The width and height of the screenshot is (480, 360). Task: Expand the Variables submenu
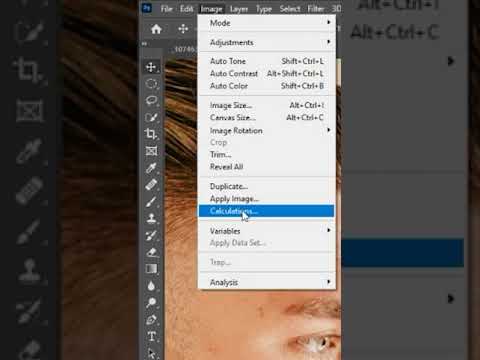tap(267, 231)
